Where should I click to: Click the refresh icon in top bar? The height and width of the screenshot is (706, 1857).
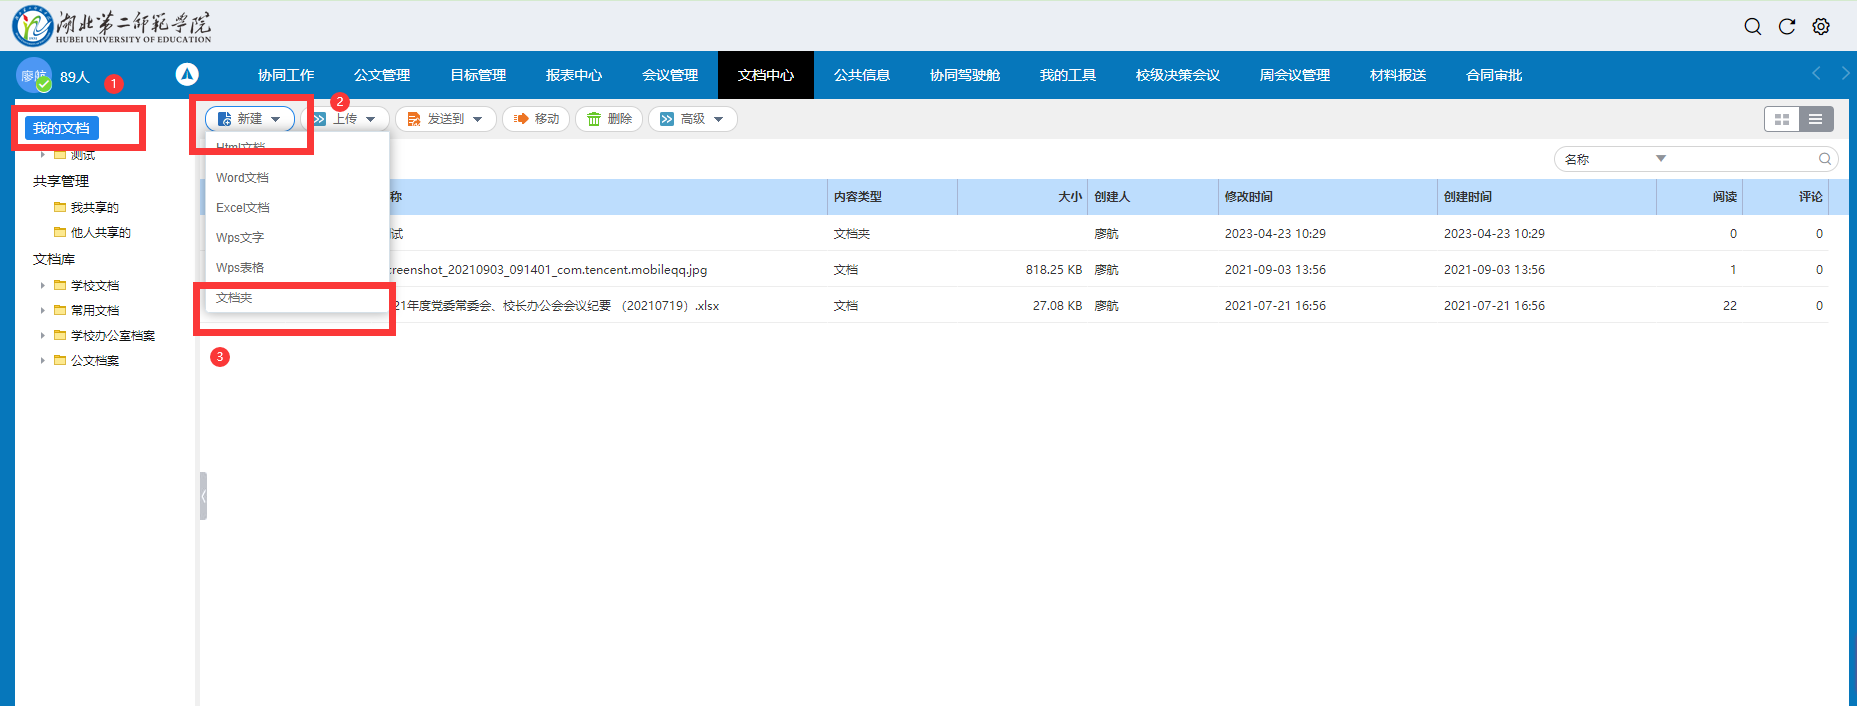[1786, 27]
